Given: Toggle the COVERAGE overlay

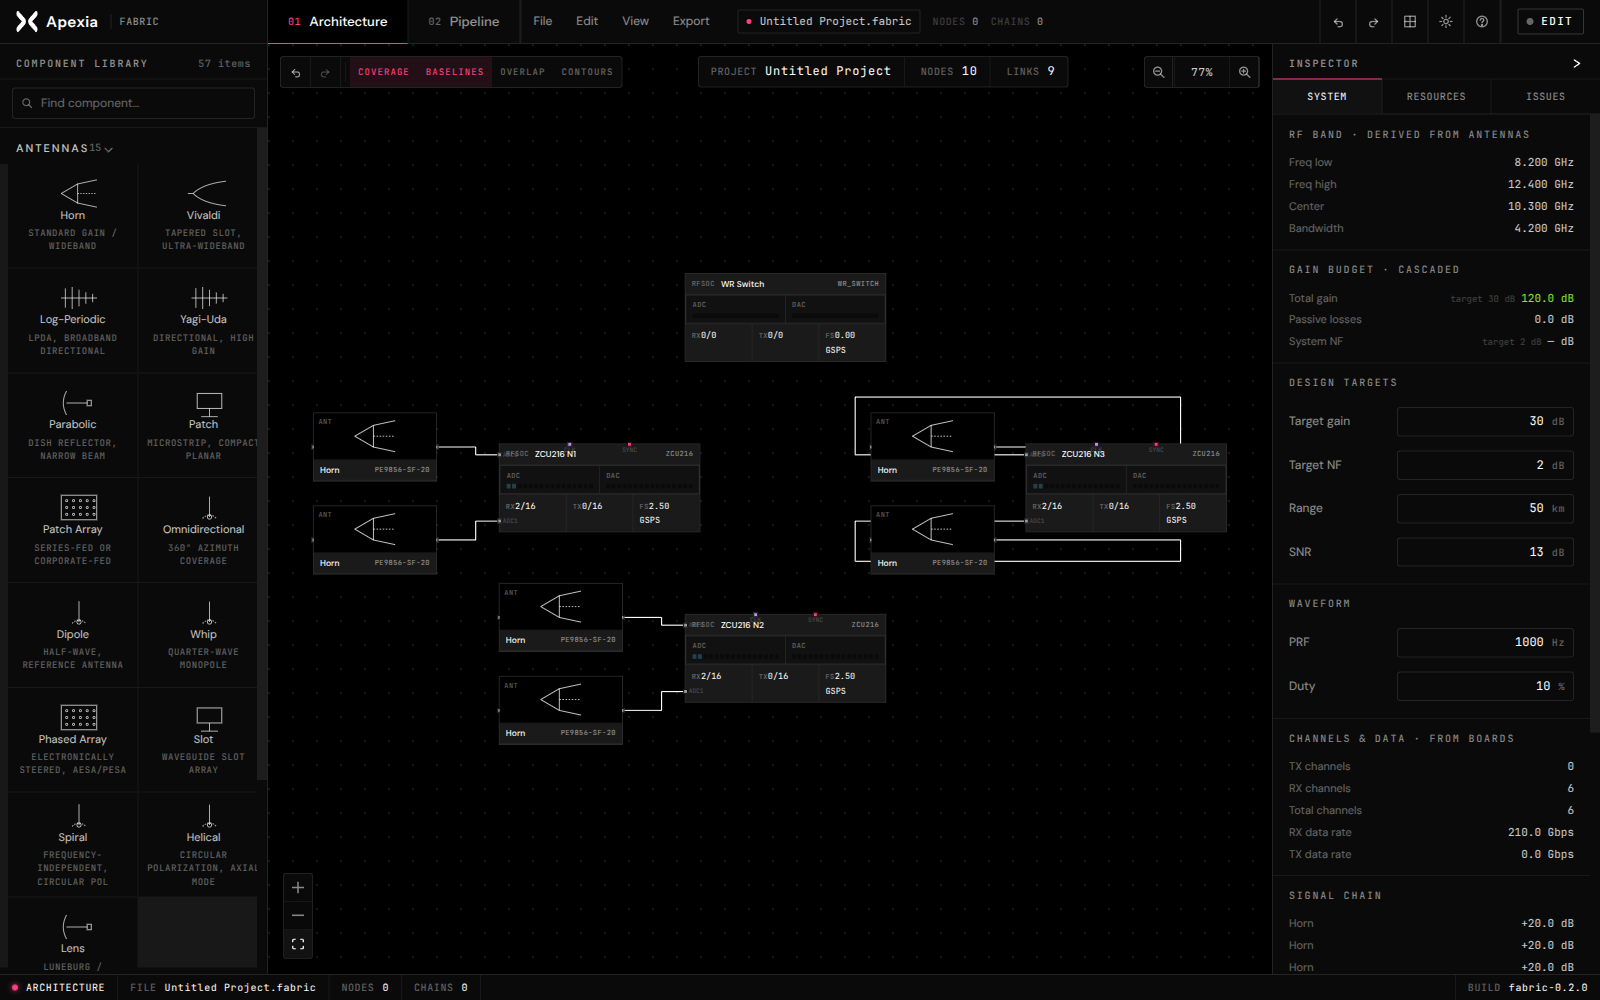Looking at the screenshot, I should click(383, 72).
